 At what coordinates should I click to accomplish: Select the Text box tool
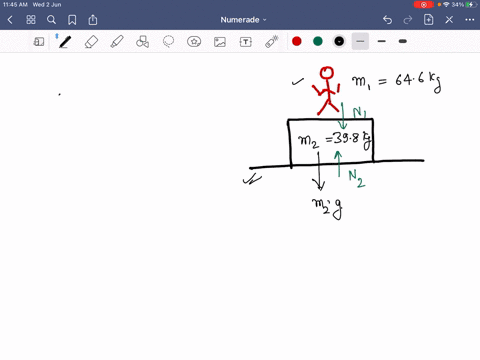click(x=246, y=42)
